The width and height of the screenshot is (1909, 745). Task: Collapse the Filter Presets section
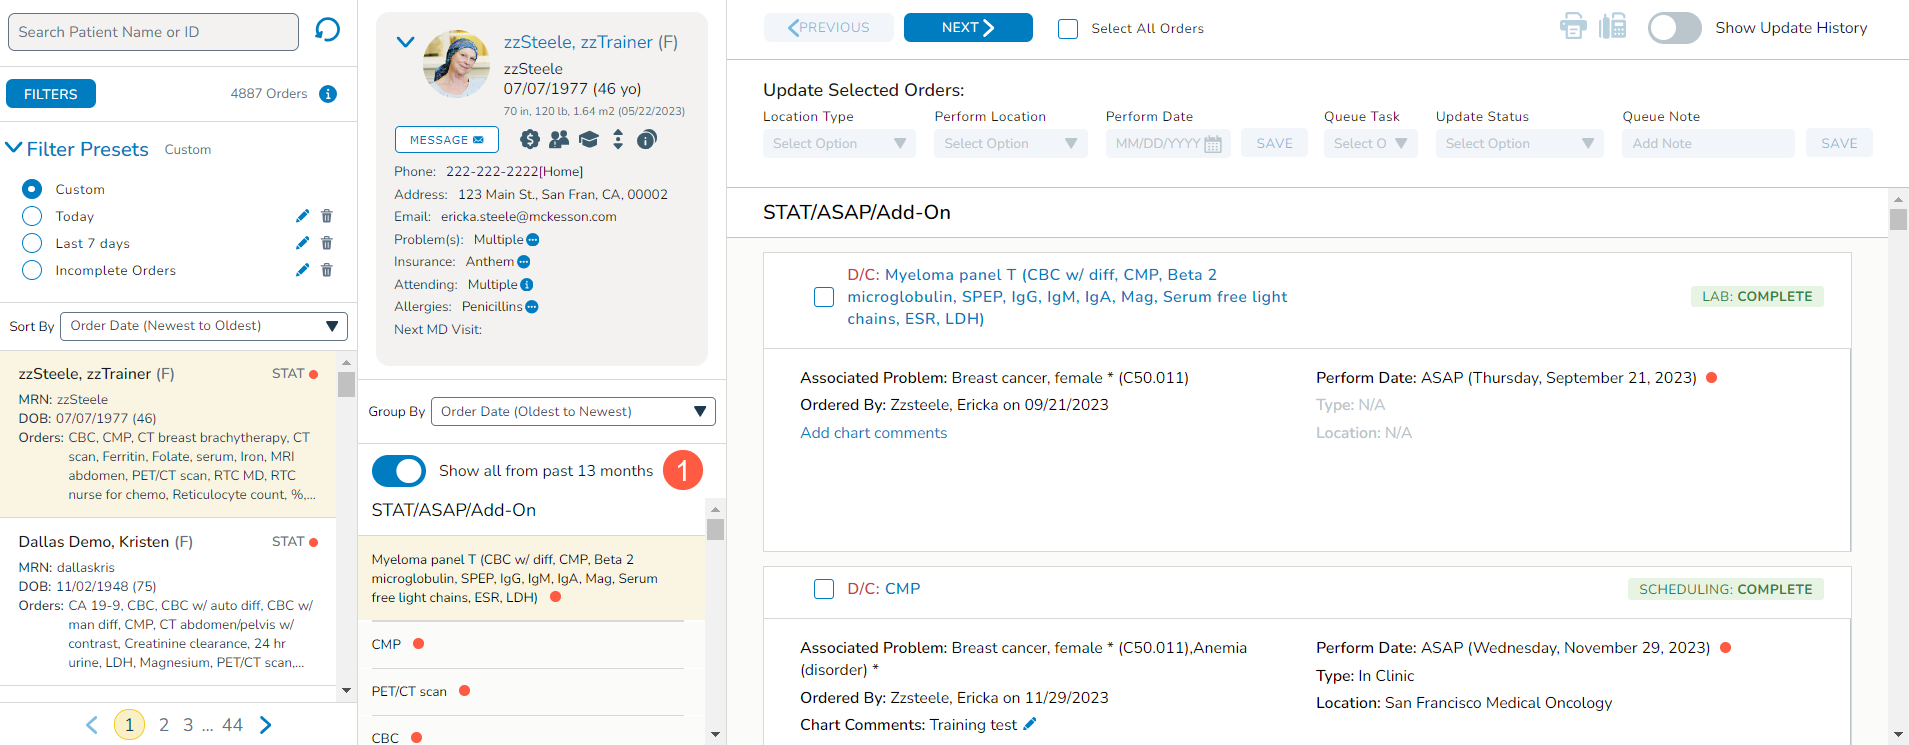[x=14, y=148]
